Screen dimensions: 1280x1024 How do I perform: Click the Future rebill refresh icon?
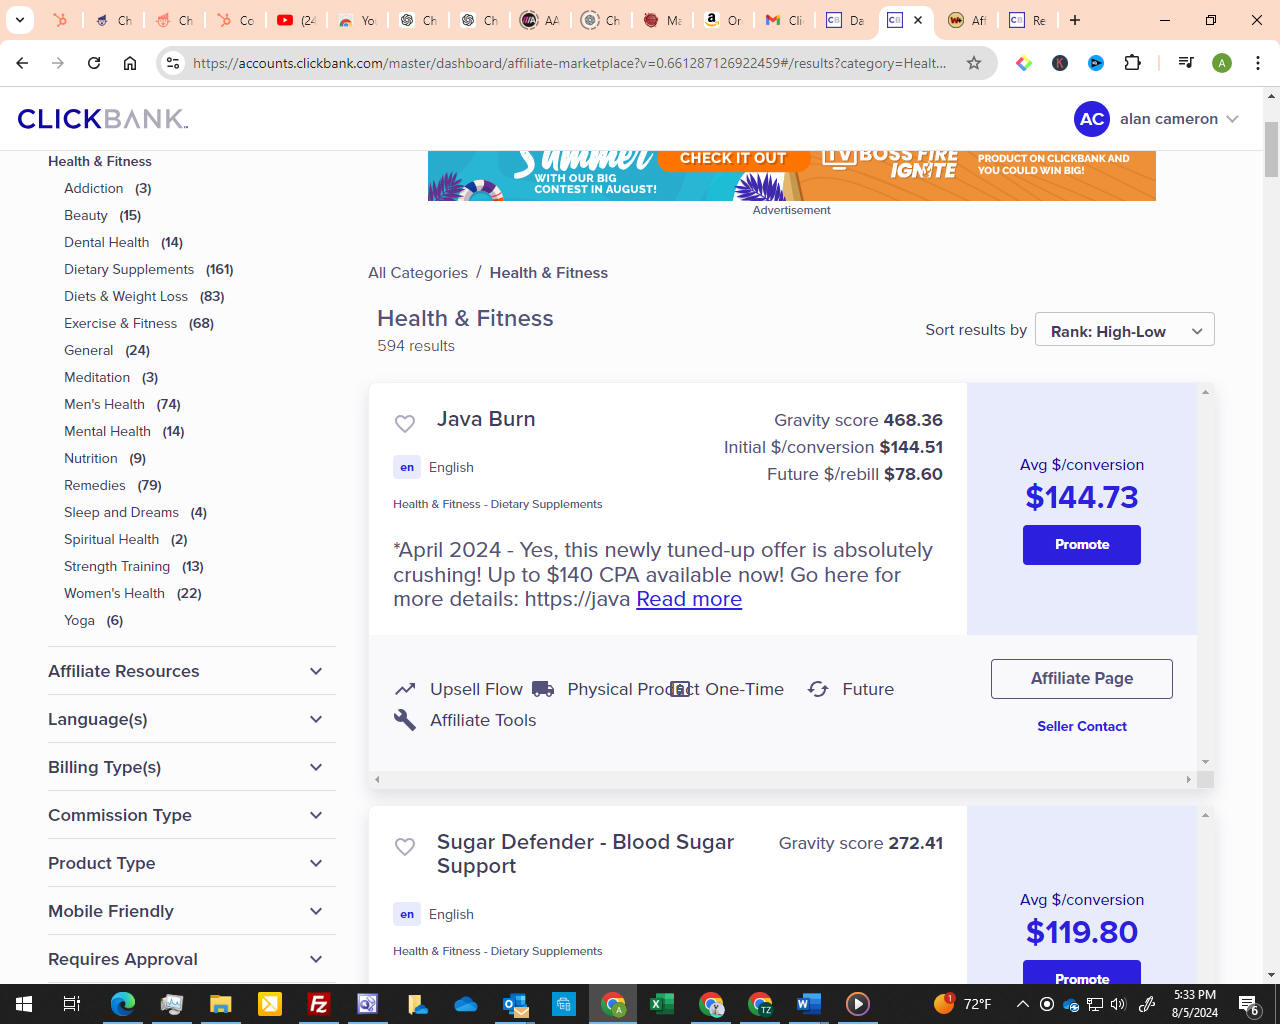pos(818,689)
